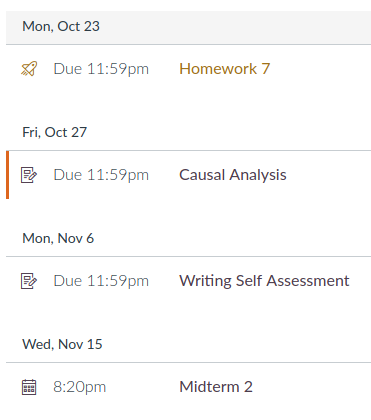The image size is (371, 420).
Task: Click the calendar icon beside Midterm 2
Action: [29, 387]
